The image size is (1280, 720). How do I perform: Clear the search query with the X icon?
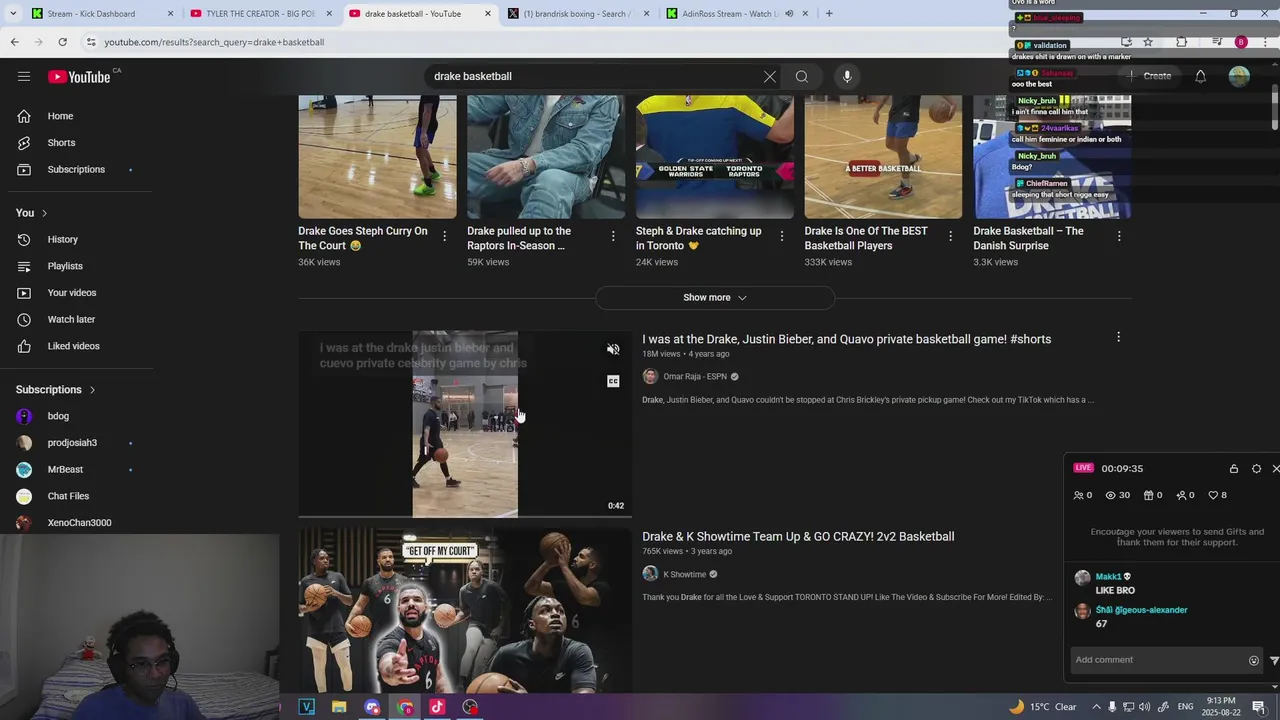pyautogui.click(x=770, y=76)
